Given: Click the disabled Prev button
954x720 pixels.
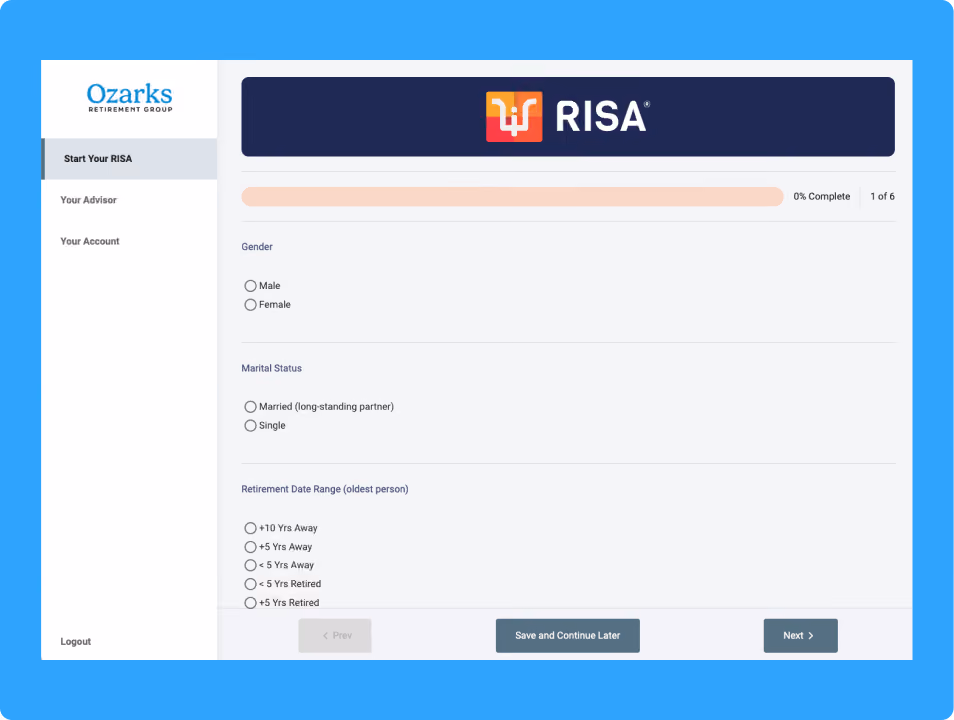Looking at the screenshot, I should coord(335,635).
